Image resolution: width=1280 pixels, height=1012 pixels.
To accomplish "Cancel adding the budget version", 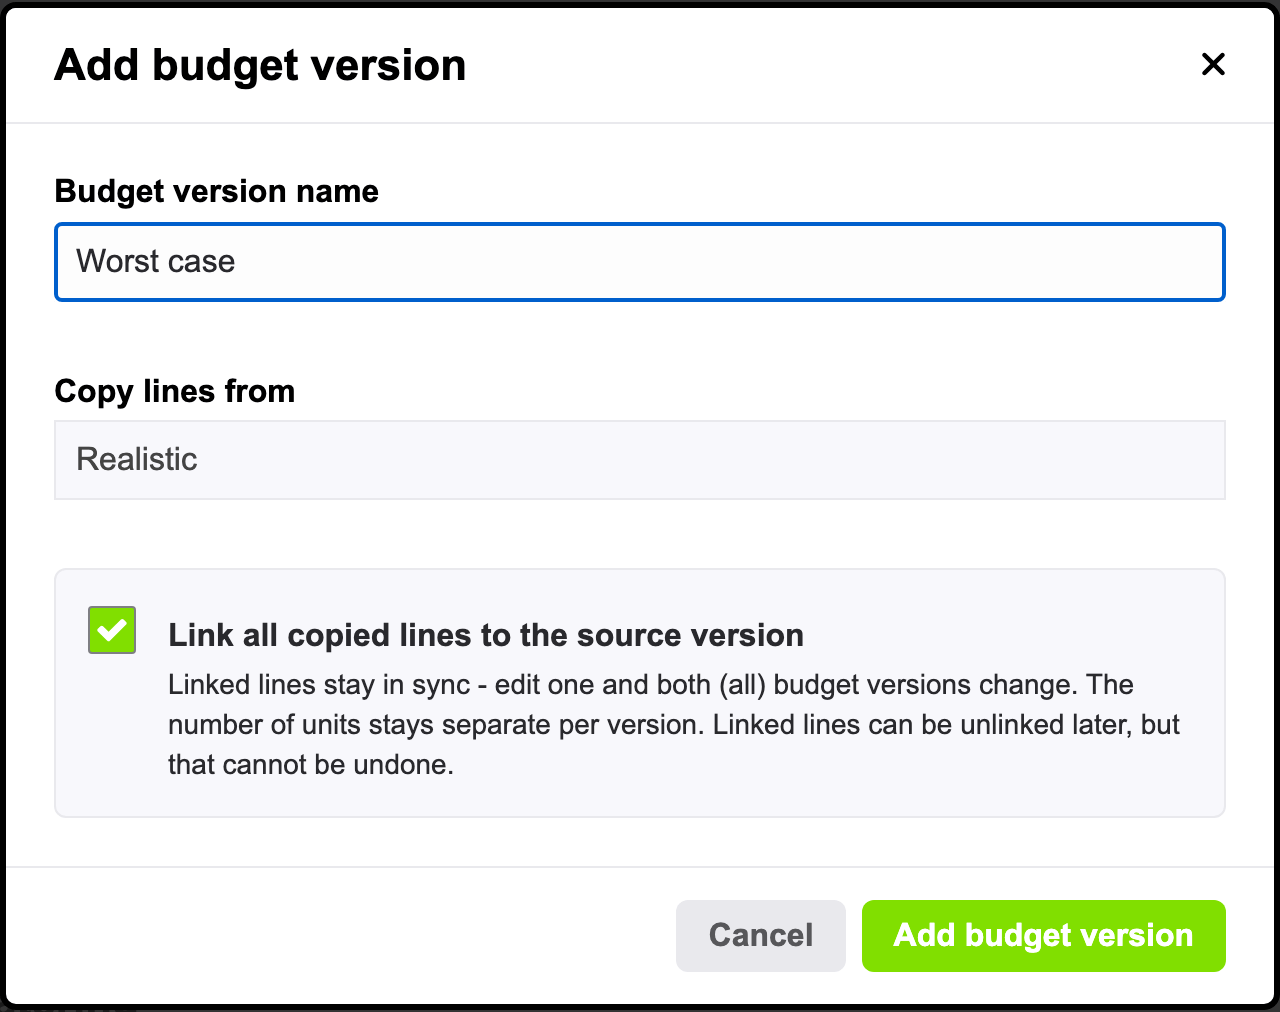I will [761, 936].
